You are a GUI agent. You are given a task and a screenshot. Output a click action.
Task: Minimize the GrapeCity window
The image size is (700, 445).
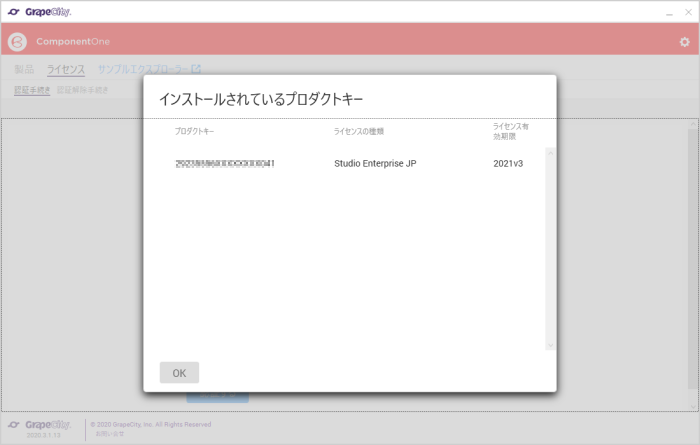point(669,12)
